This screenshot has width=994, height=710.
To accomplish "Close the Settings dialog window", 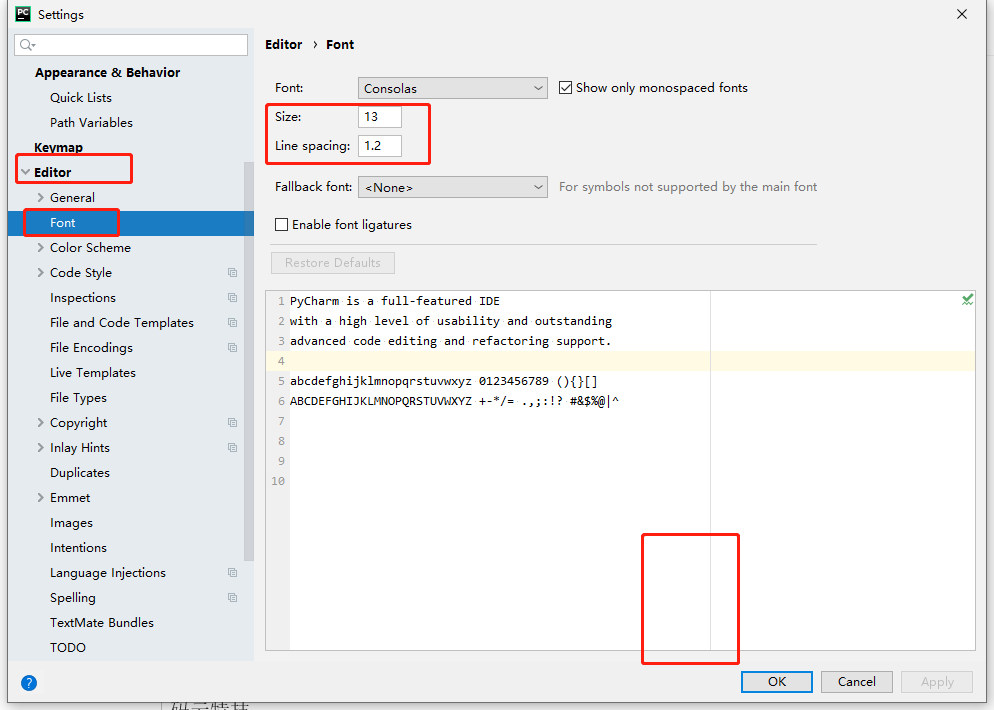I will point(962,14).
